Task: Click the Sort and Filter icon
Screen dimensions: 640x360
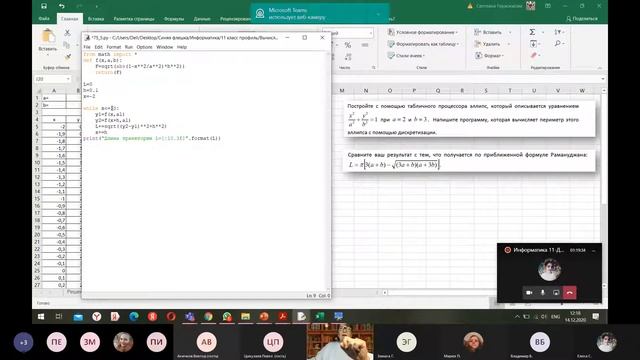Action: [558, 32]
